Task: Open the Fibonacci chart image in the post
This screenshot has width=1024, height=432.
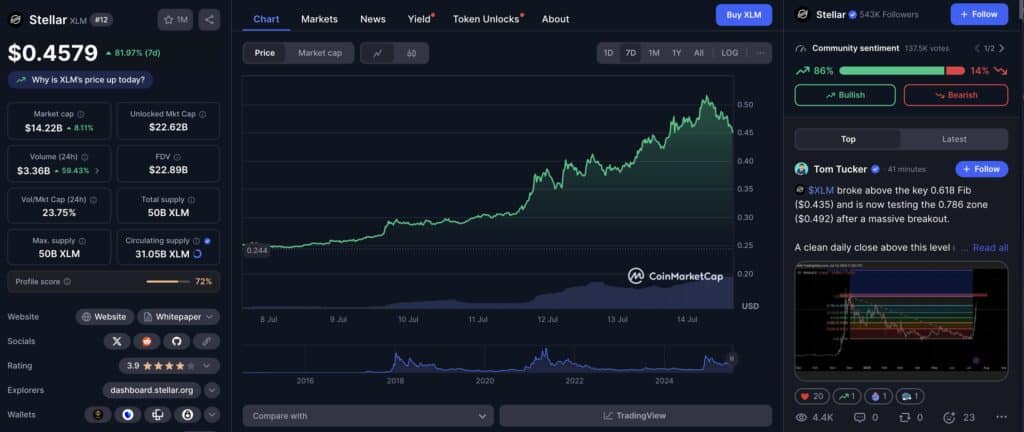Action: click(x=901, y=321)
